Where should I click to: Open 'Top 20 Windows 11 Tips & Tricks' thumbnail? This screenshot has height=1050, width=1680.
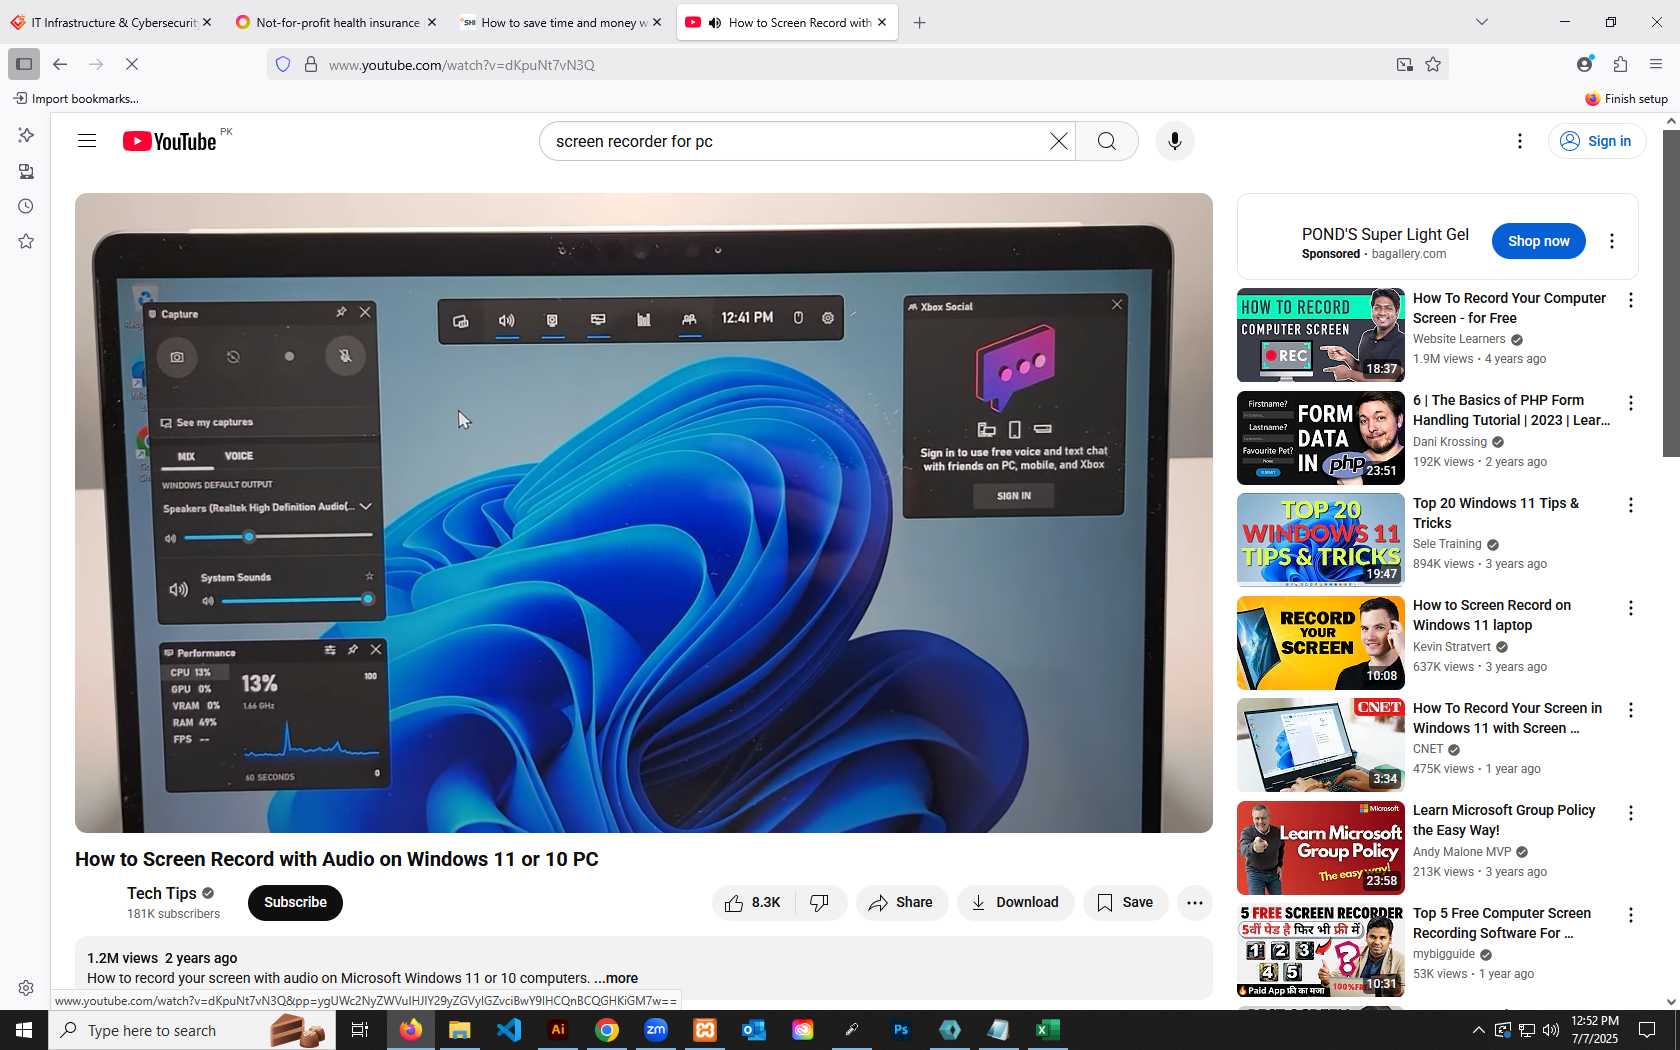tap(1320, 540)
